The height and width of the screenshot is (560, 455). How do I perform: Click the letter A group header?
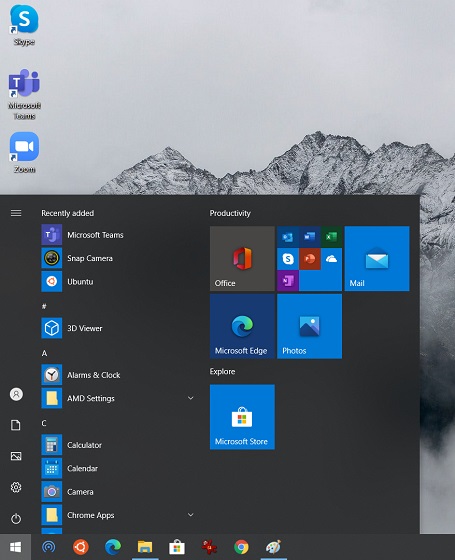[x=44, y=353]
